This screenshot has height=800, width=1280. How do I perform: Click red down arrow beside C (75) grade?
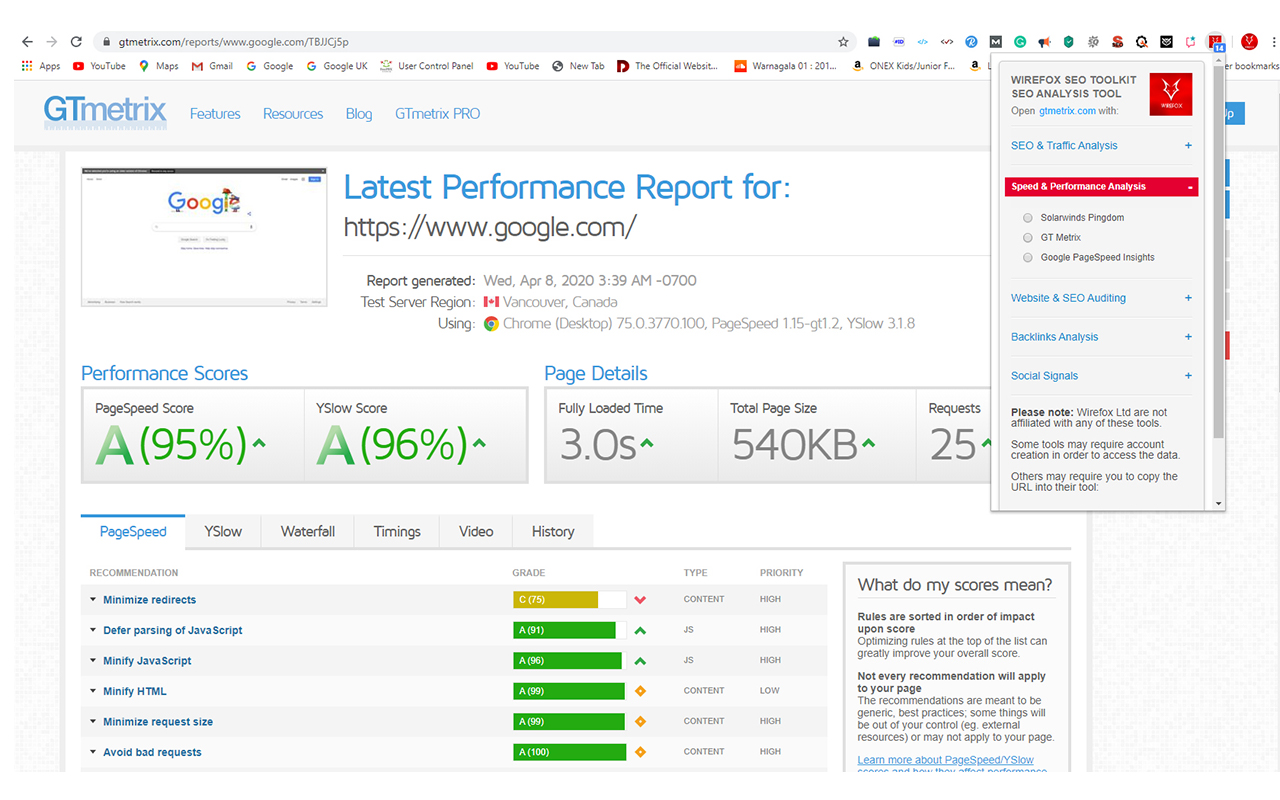(640, 600)
